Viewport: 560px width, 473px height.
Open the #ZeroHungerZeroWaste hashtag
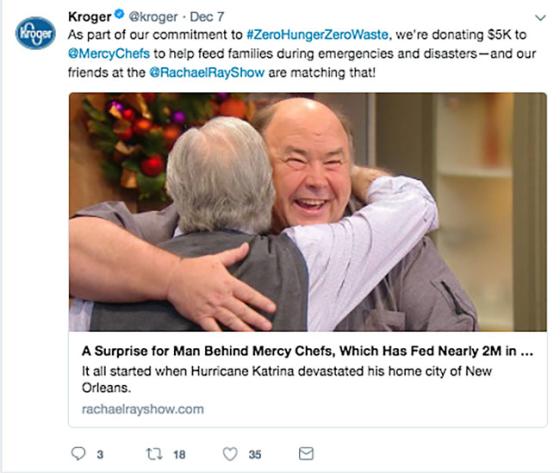(317, 35)
